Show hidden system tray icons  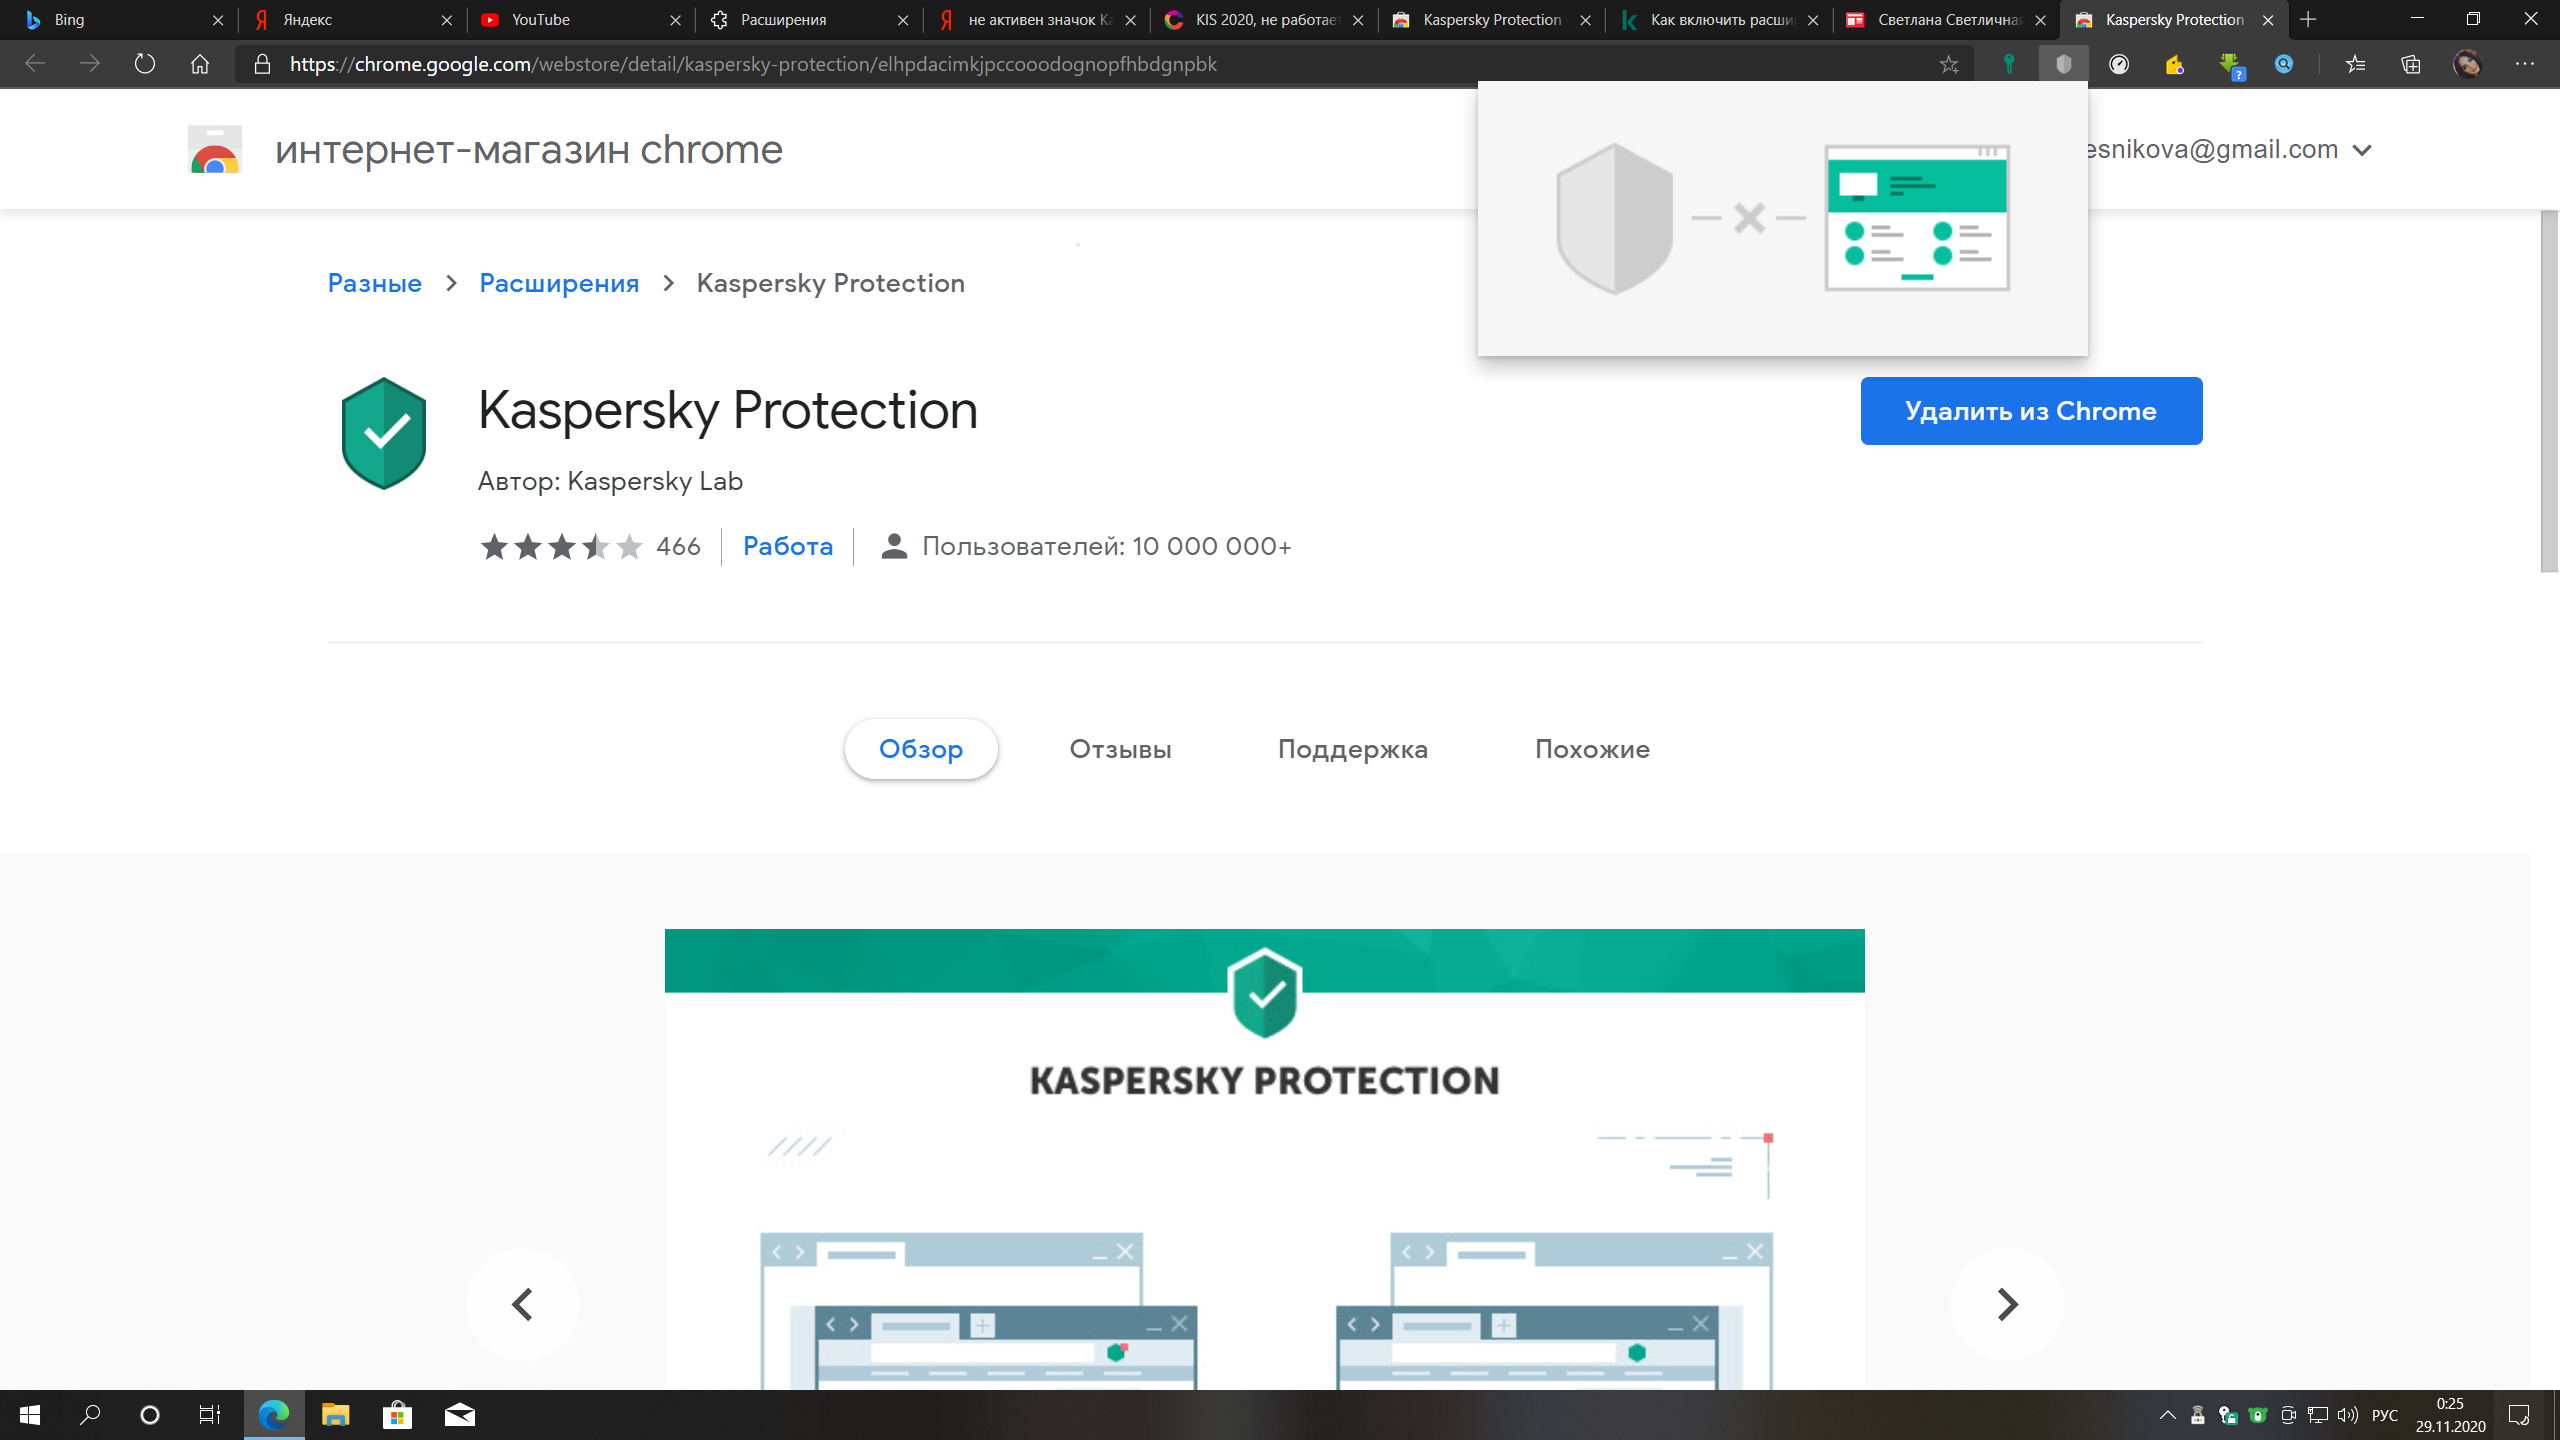tap(2167, 1415)
